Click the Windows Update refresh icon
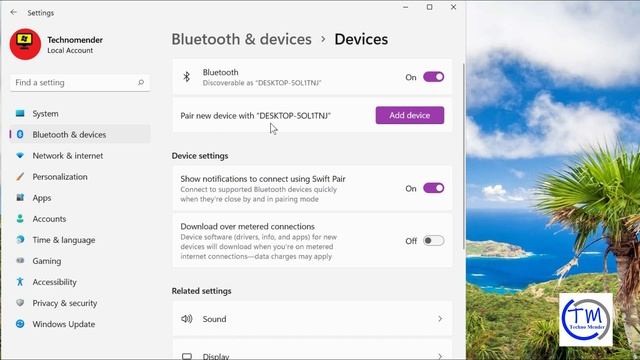 coord(20,324)
